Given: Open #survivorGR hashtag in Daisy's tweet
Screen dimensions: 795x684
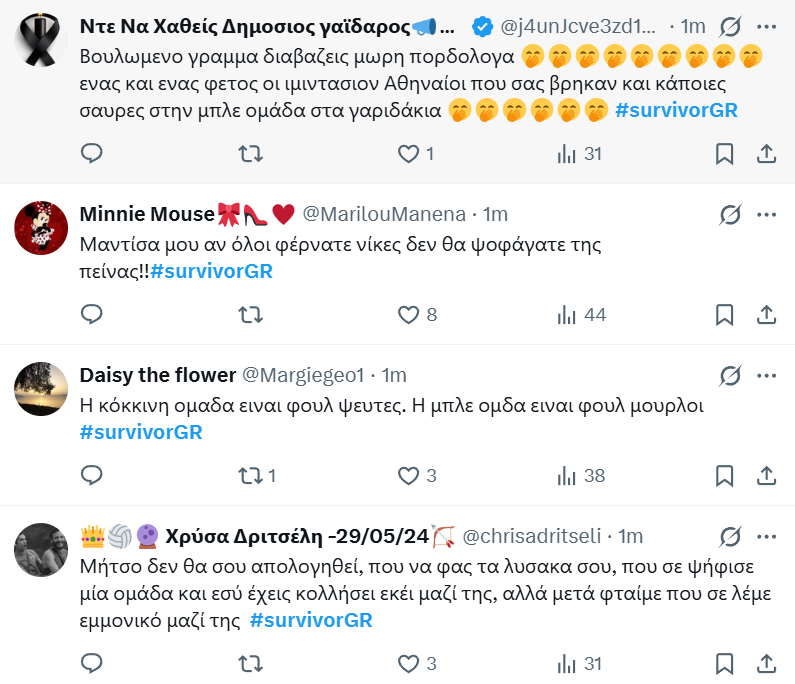Looking at the screenshot, I should coord(141,431).
